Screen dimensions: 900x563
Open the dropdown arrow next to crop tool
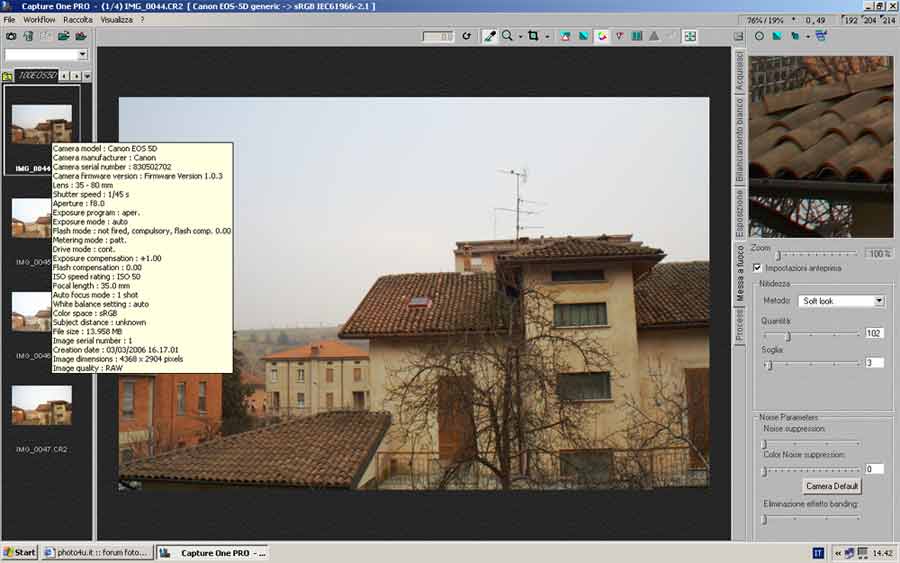pos(547,37)
